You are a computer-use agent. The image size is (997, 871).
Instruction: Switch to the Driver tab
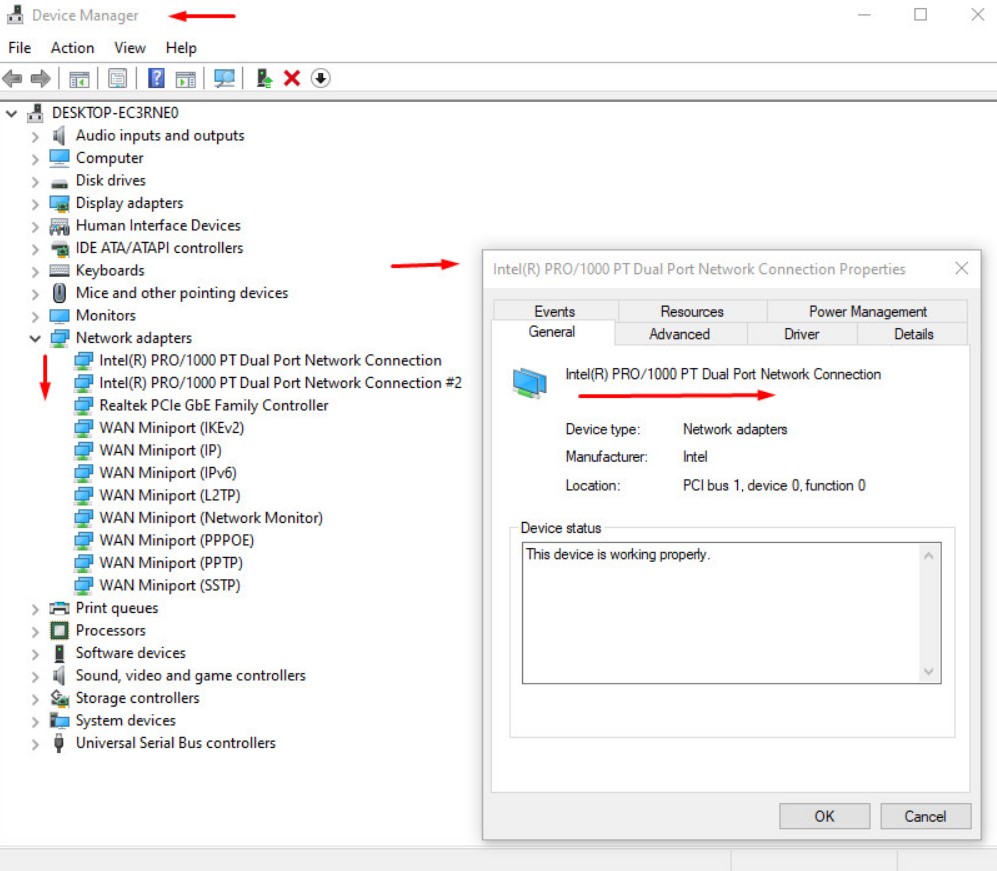(802, 334)
